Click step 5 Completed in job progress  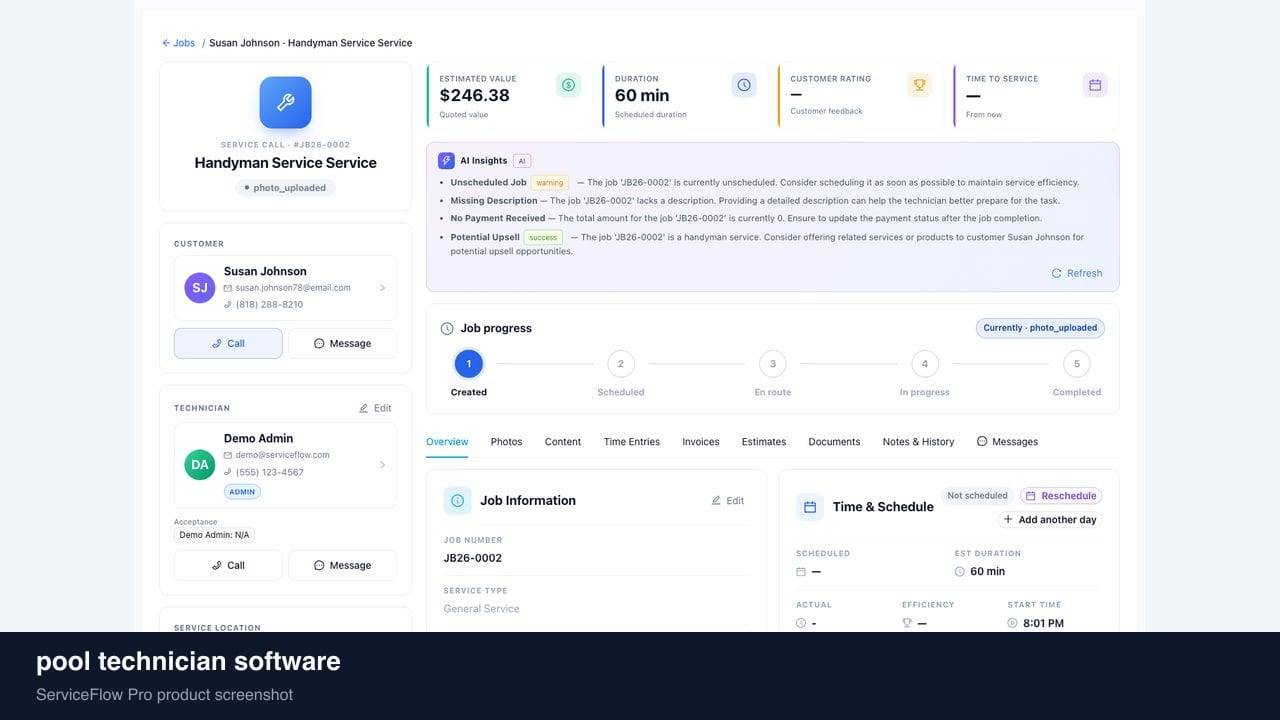1077,364
